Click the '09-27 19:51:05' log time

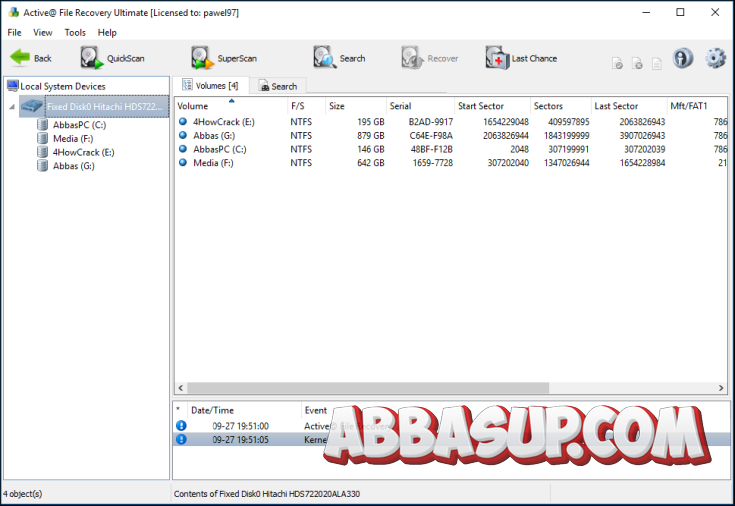[240, 439]
